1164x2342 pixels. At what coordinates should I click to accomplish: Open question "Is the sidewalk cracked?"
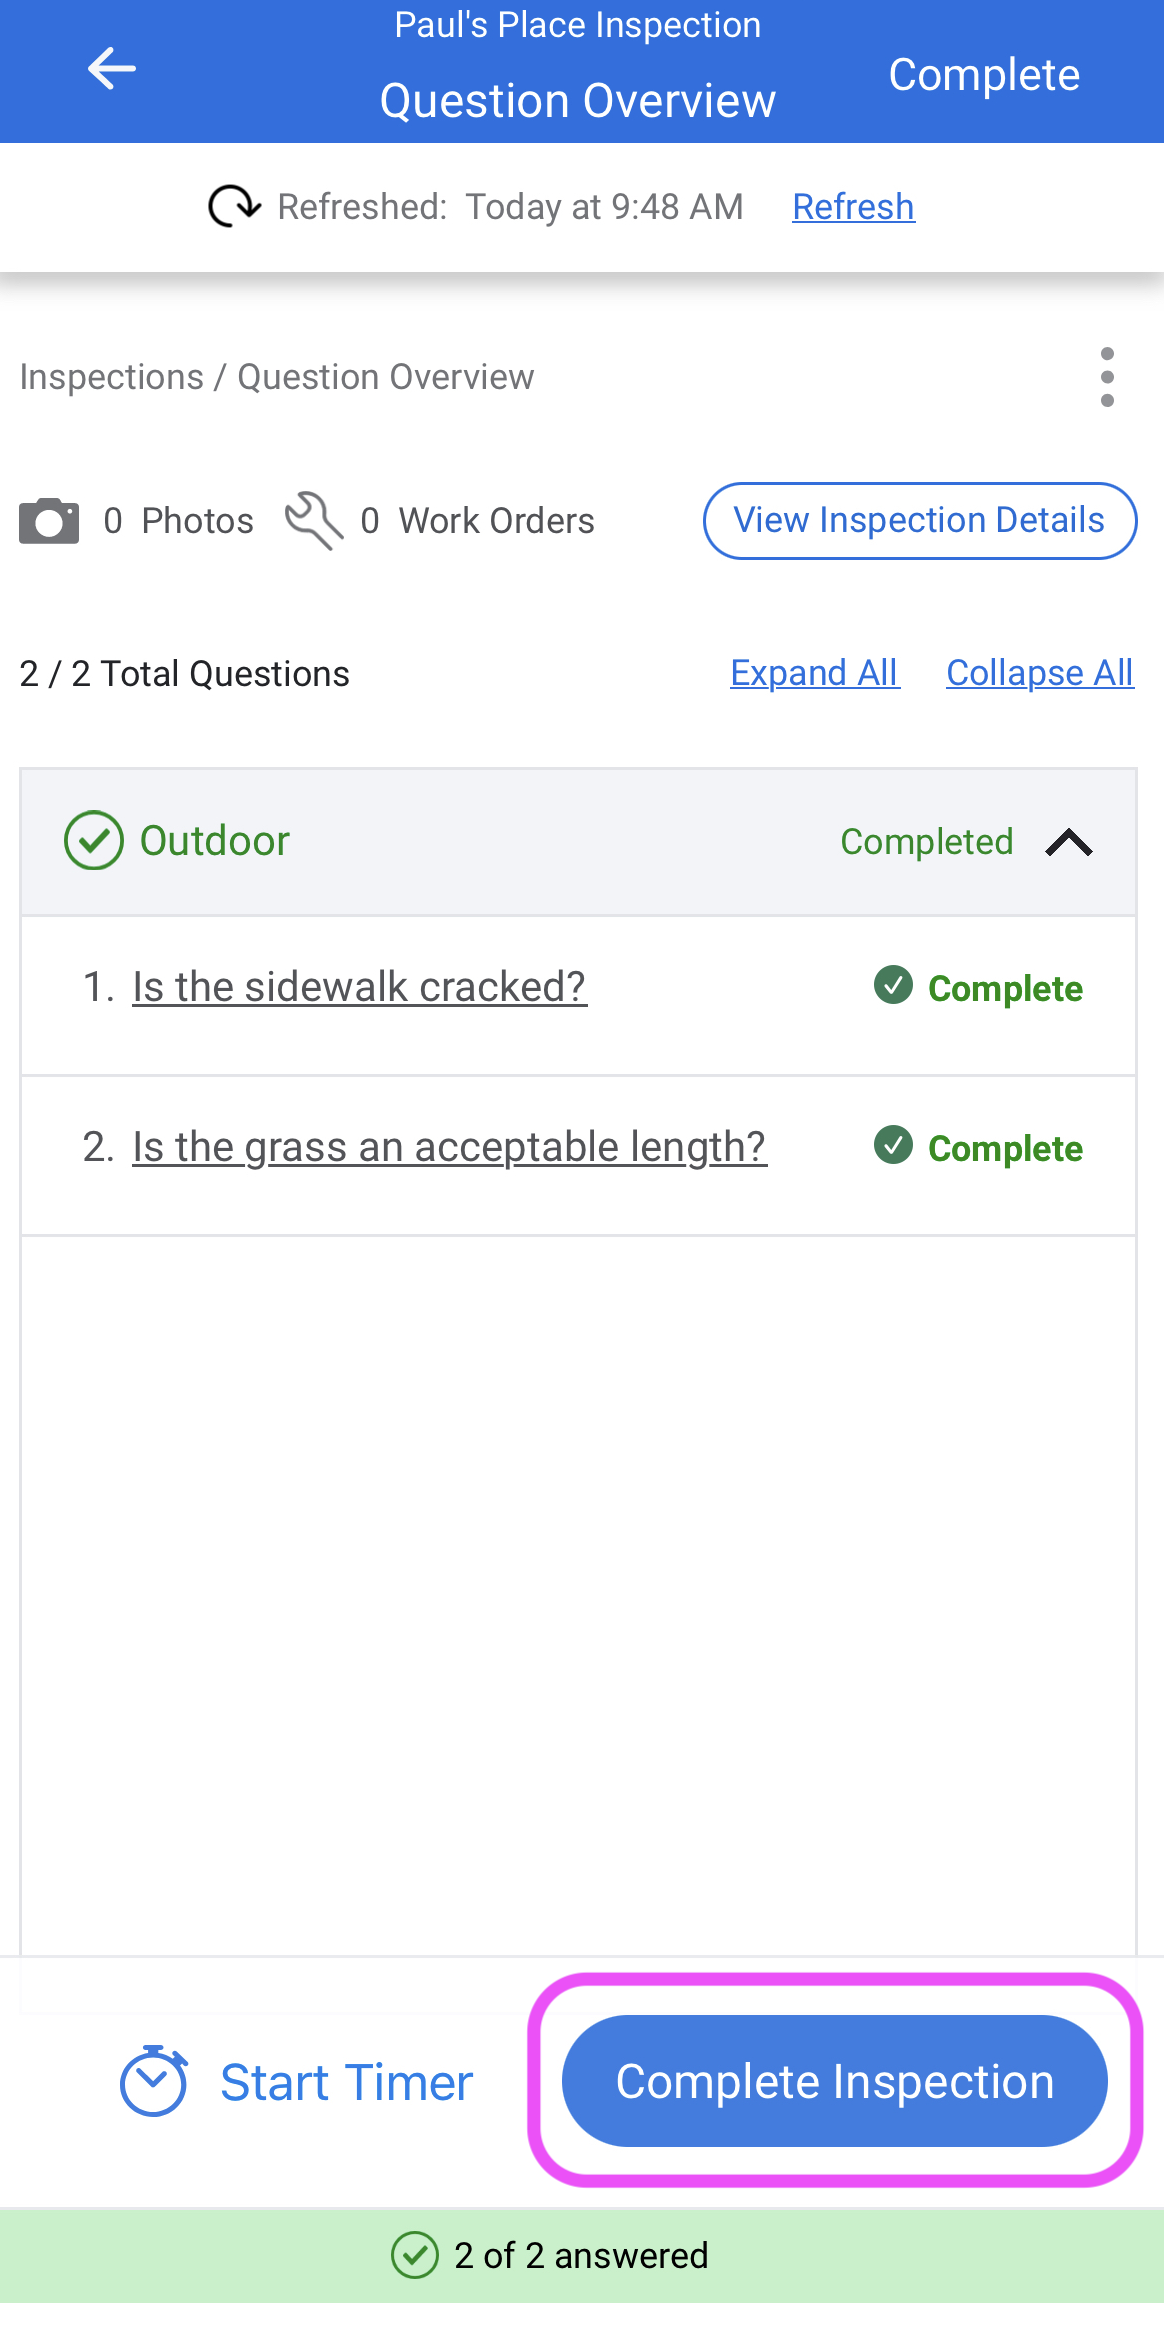(x=359, y=987)
